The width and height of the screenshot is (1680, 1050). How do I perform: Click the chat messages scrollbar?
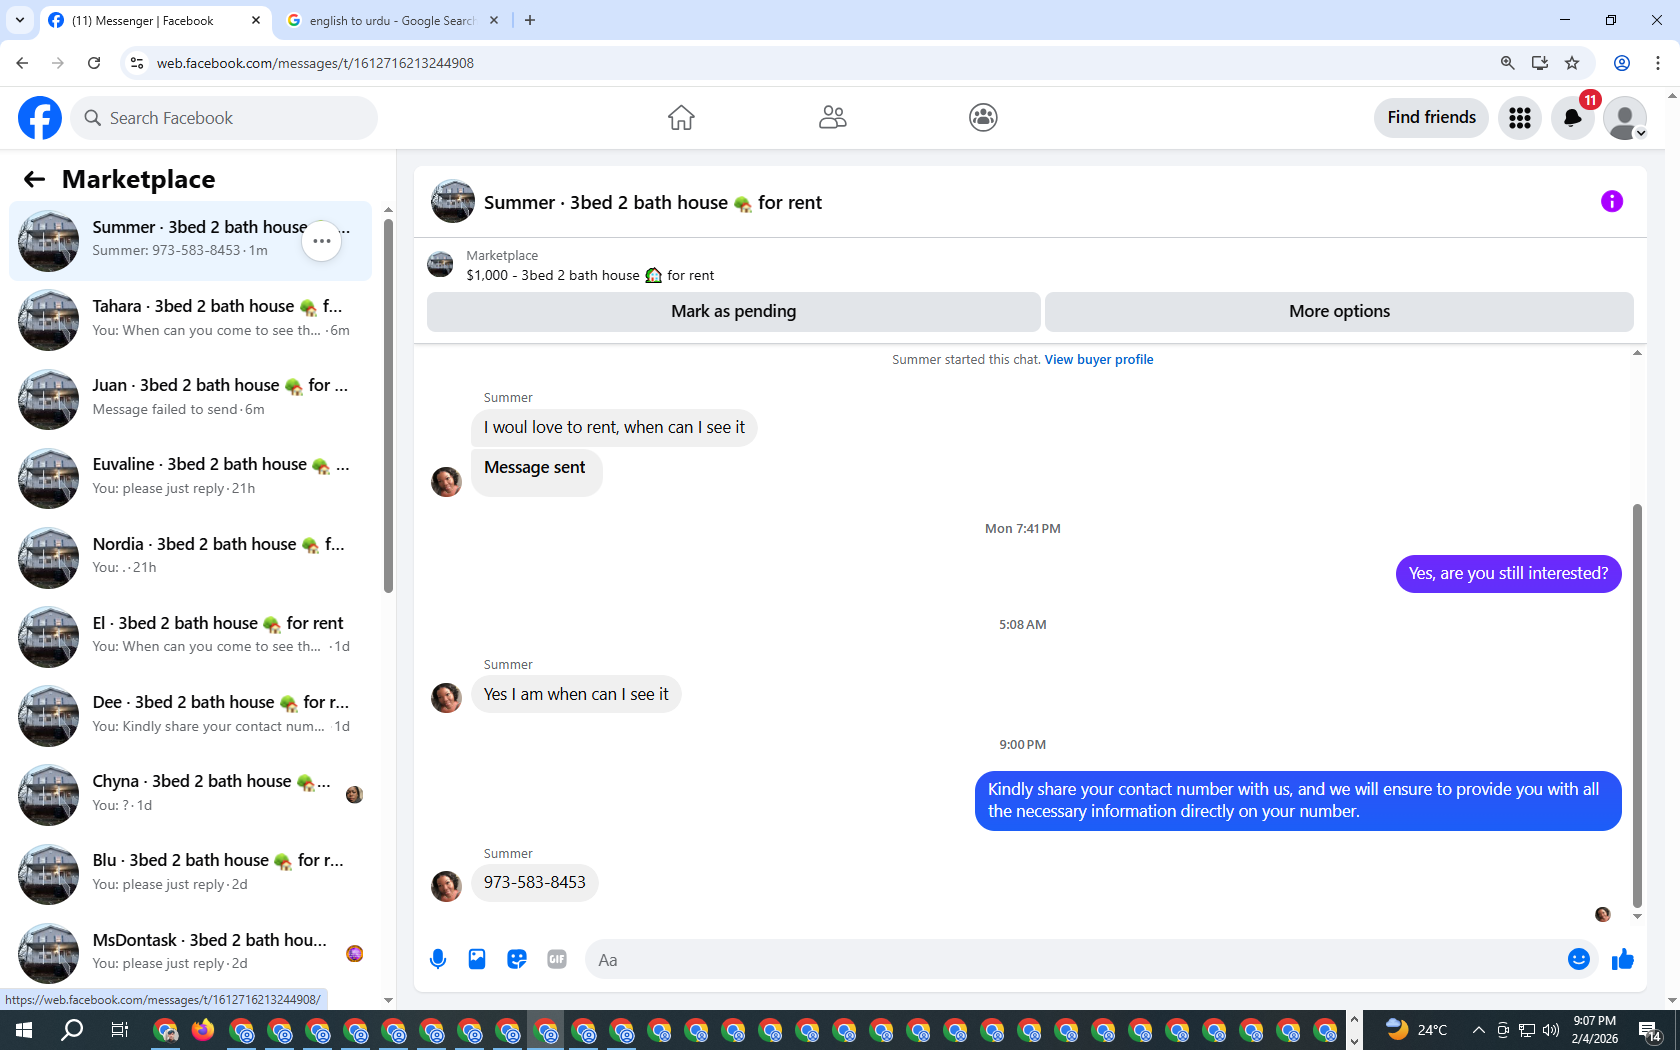pos(1637,705)
